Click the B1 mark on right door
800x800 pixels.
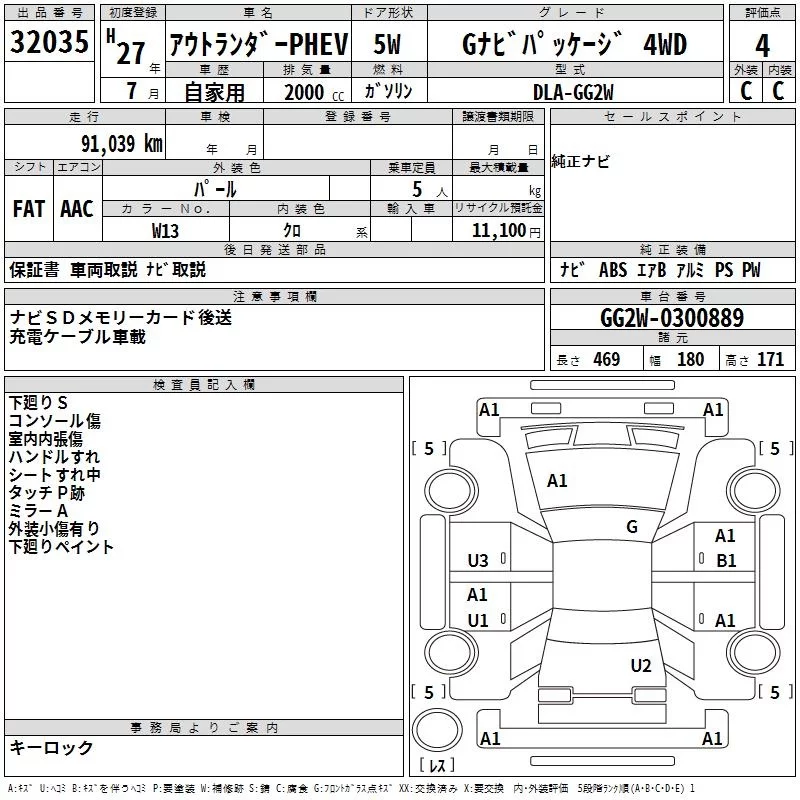(726, 561)
